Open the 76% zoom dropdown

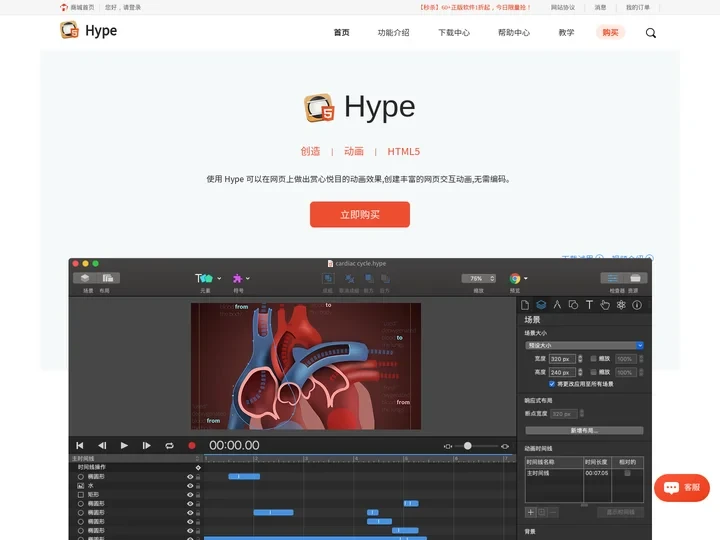(x=478, y=278)
